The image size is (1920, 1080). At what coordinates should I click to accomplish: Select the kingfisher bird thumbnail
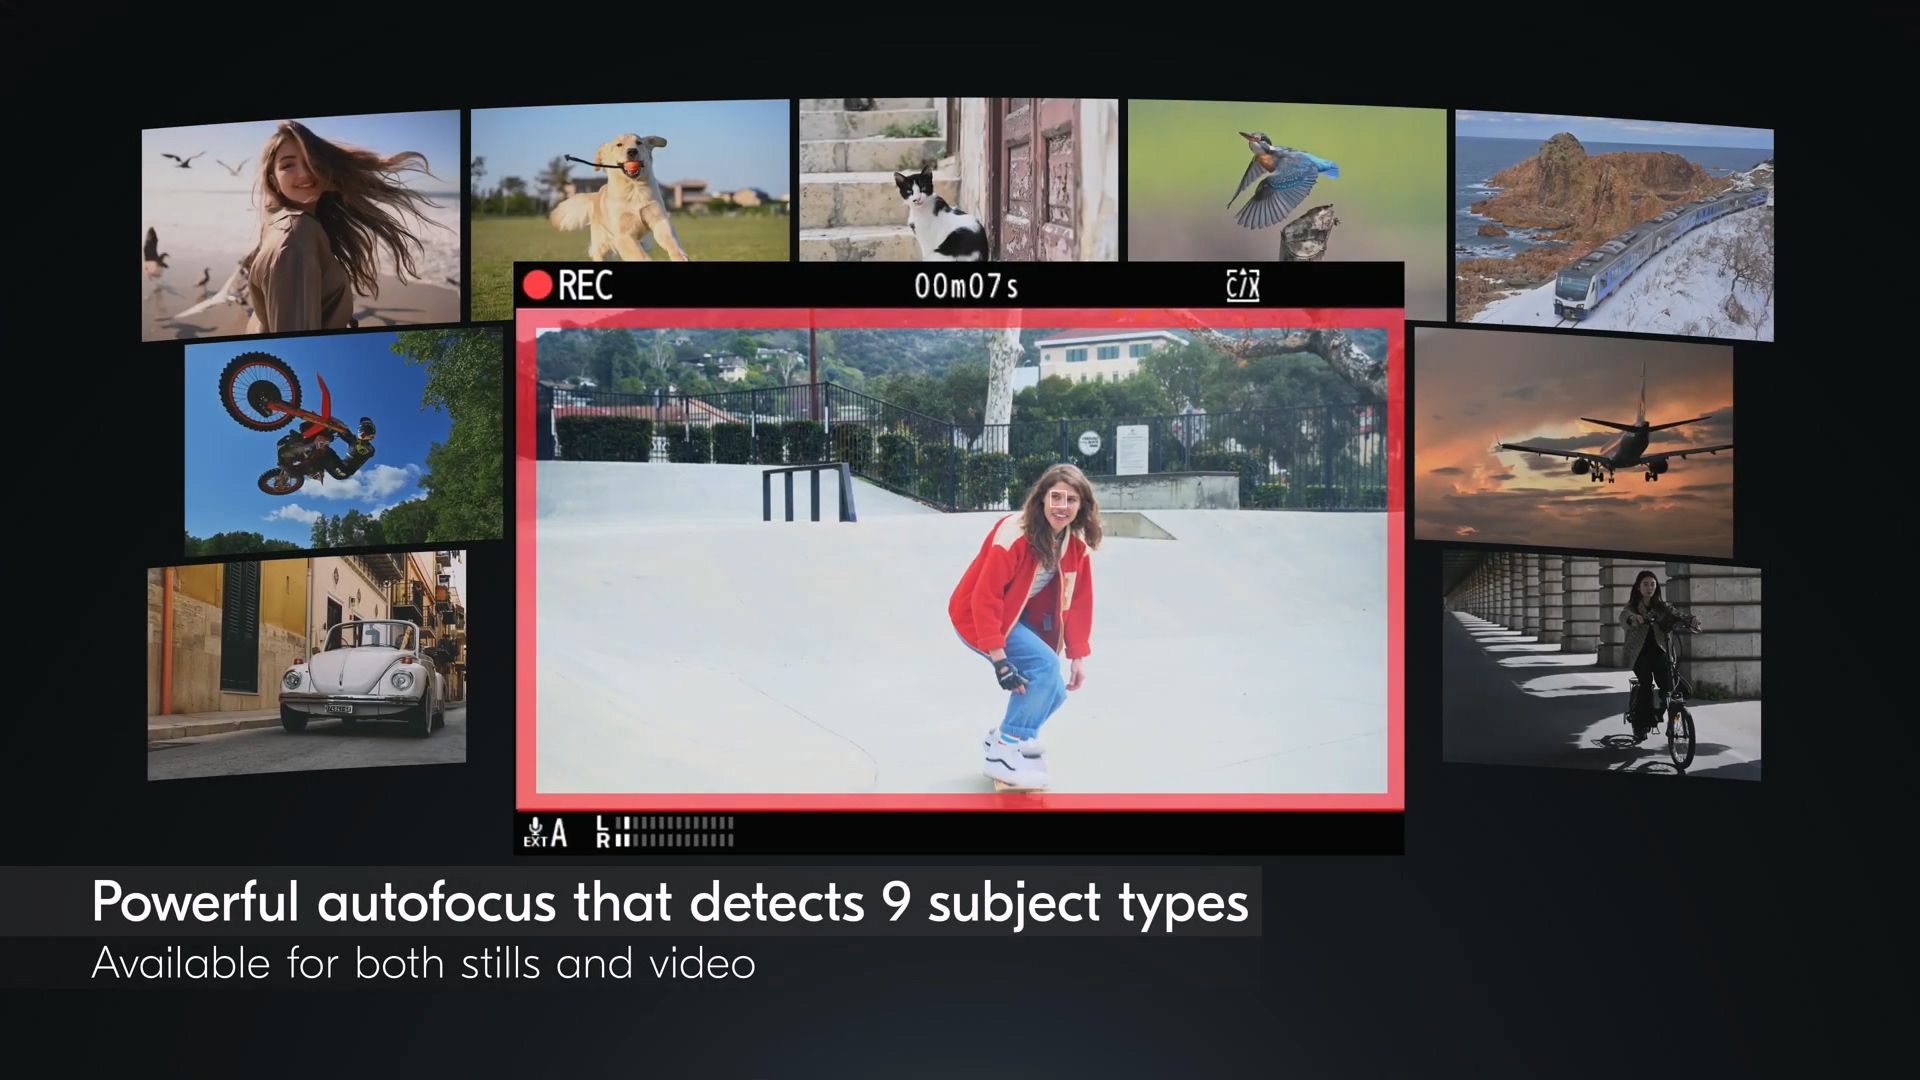tap(1286, 180)
